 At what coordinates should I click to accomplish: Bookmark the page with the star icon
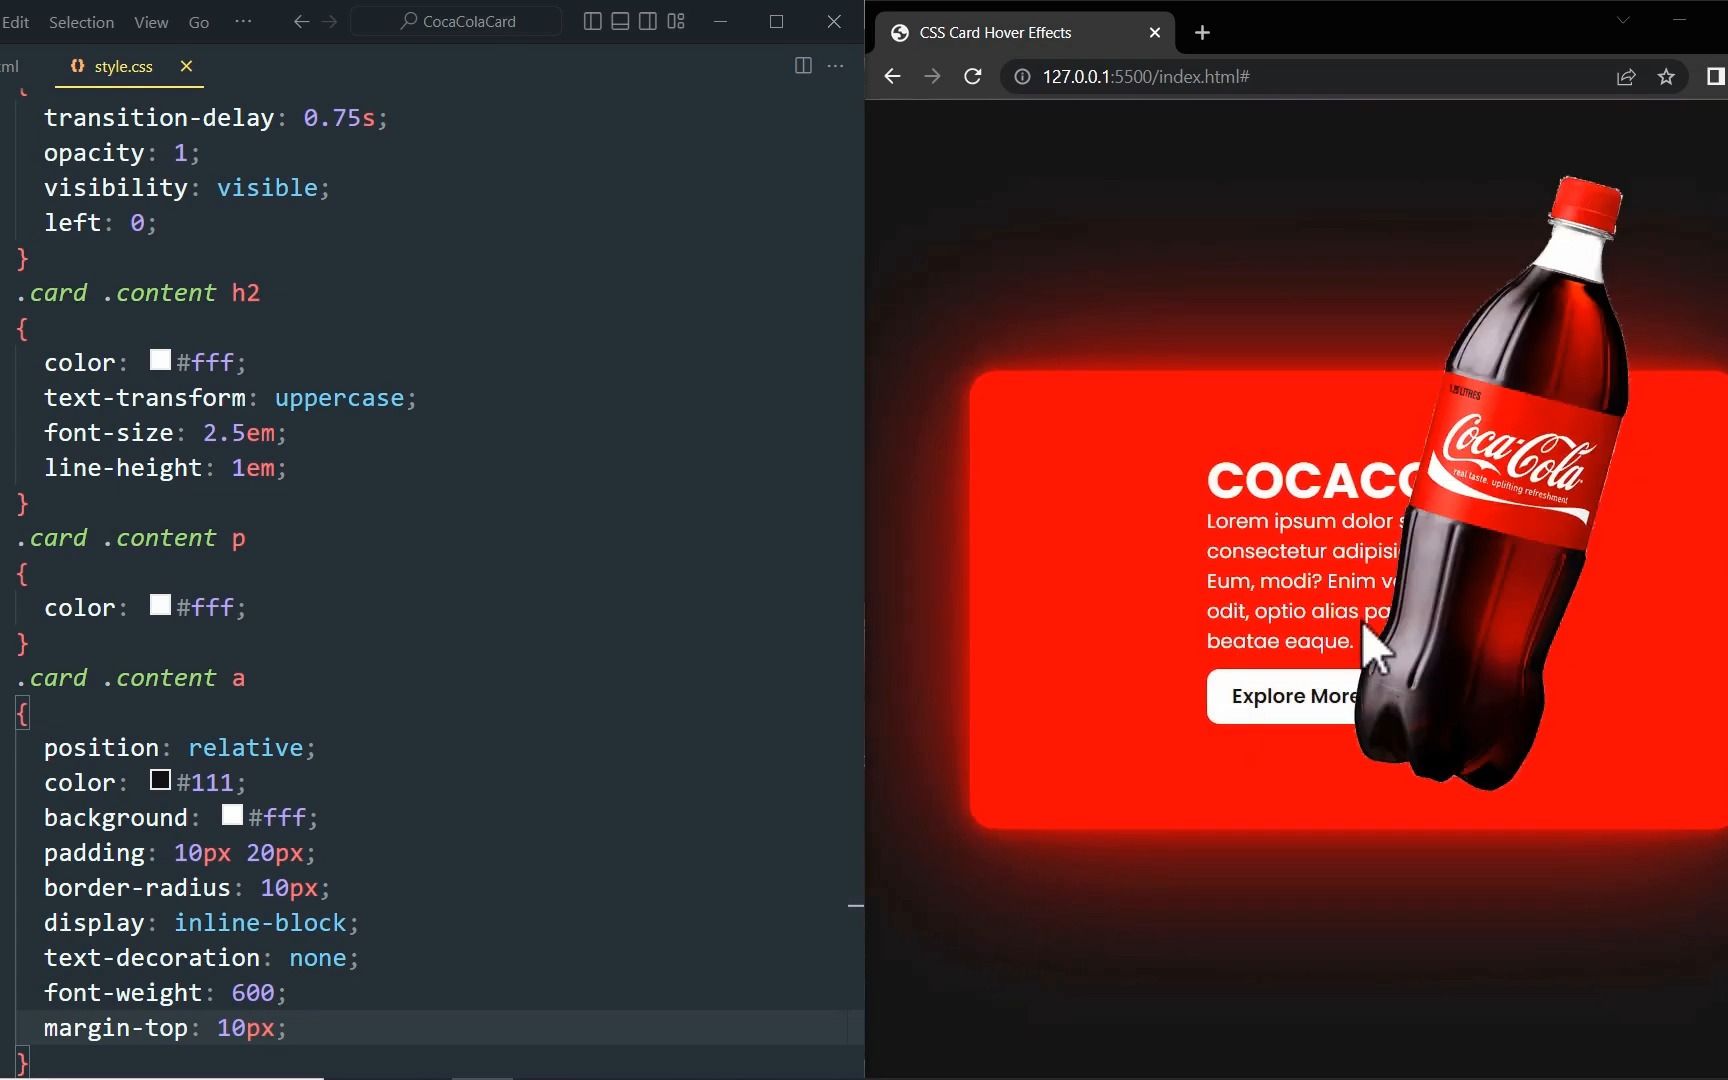1667,77
